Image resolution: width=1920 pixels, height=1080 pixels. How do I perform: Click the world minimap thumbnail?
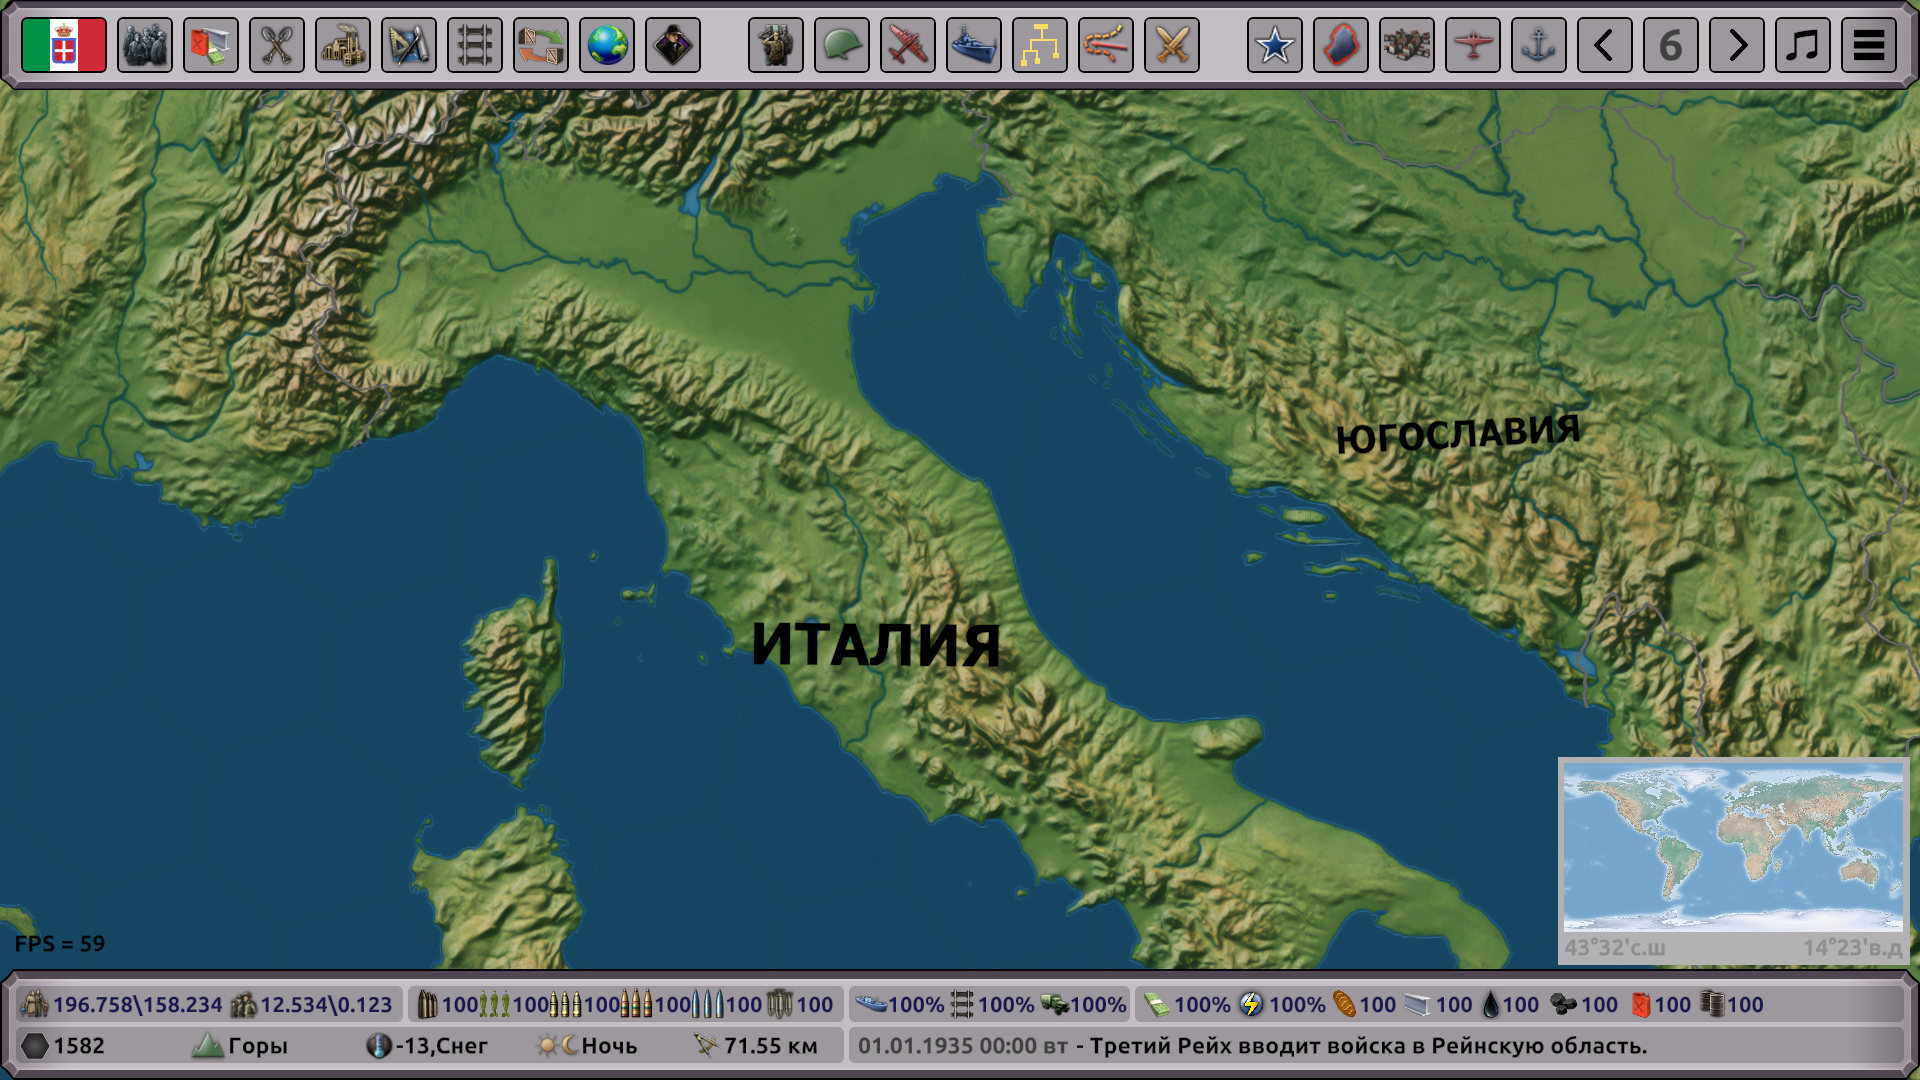pos(1733,848)
